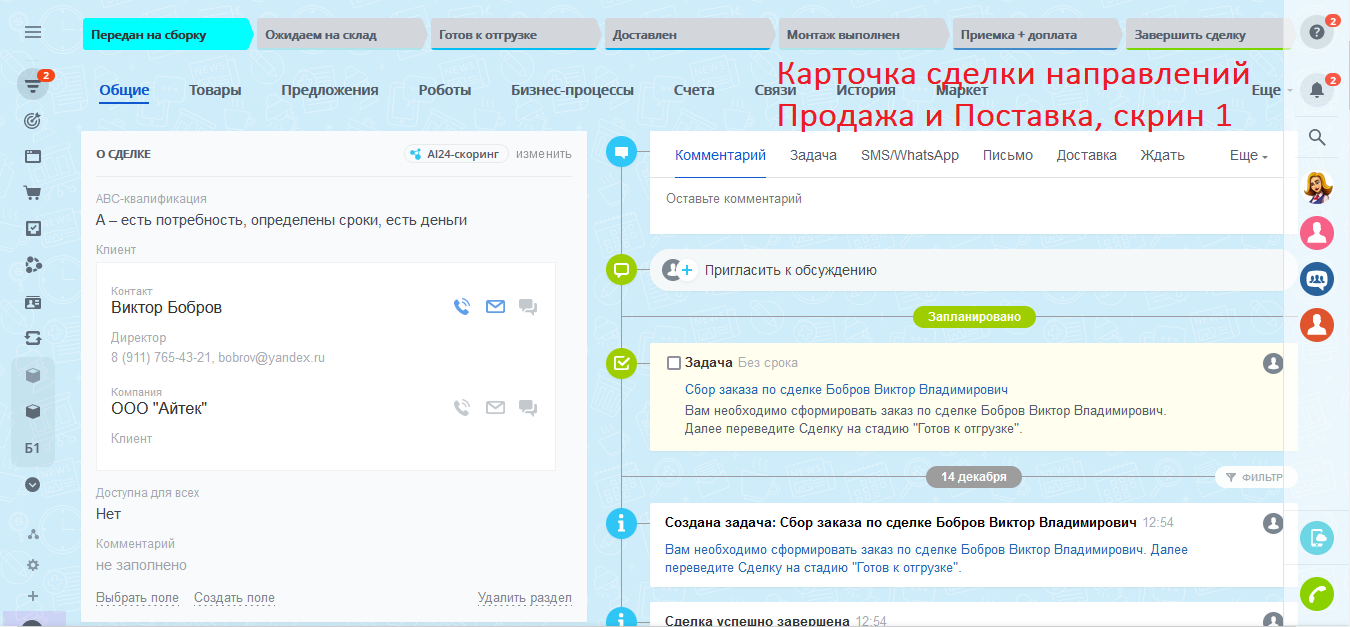Click the phone call icon for Виктор Бобров
This screenshot has height=627, width=1350.
tap(461, 307)
